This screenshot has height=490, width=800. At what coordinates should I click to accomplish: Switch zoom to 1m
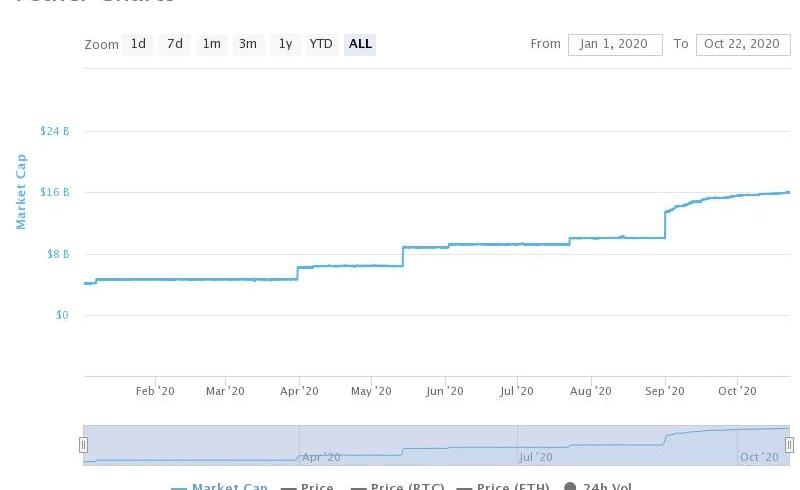pos(211,44)
